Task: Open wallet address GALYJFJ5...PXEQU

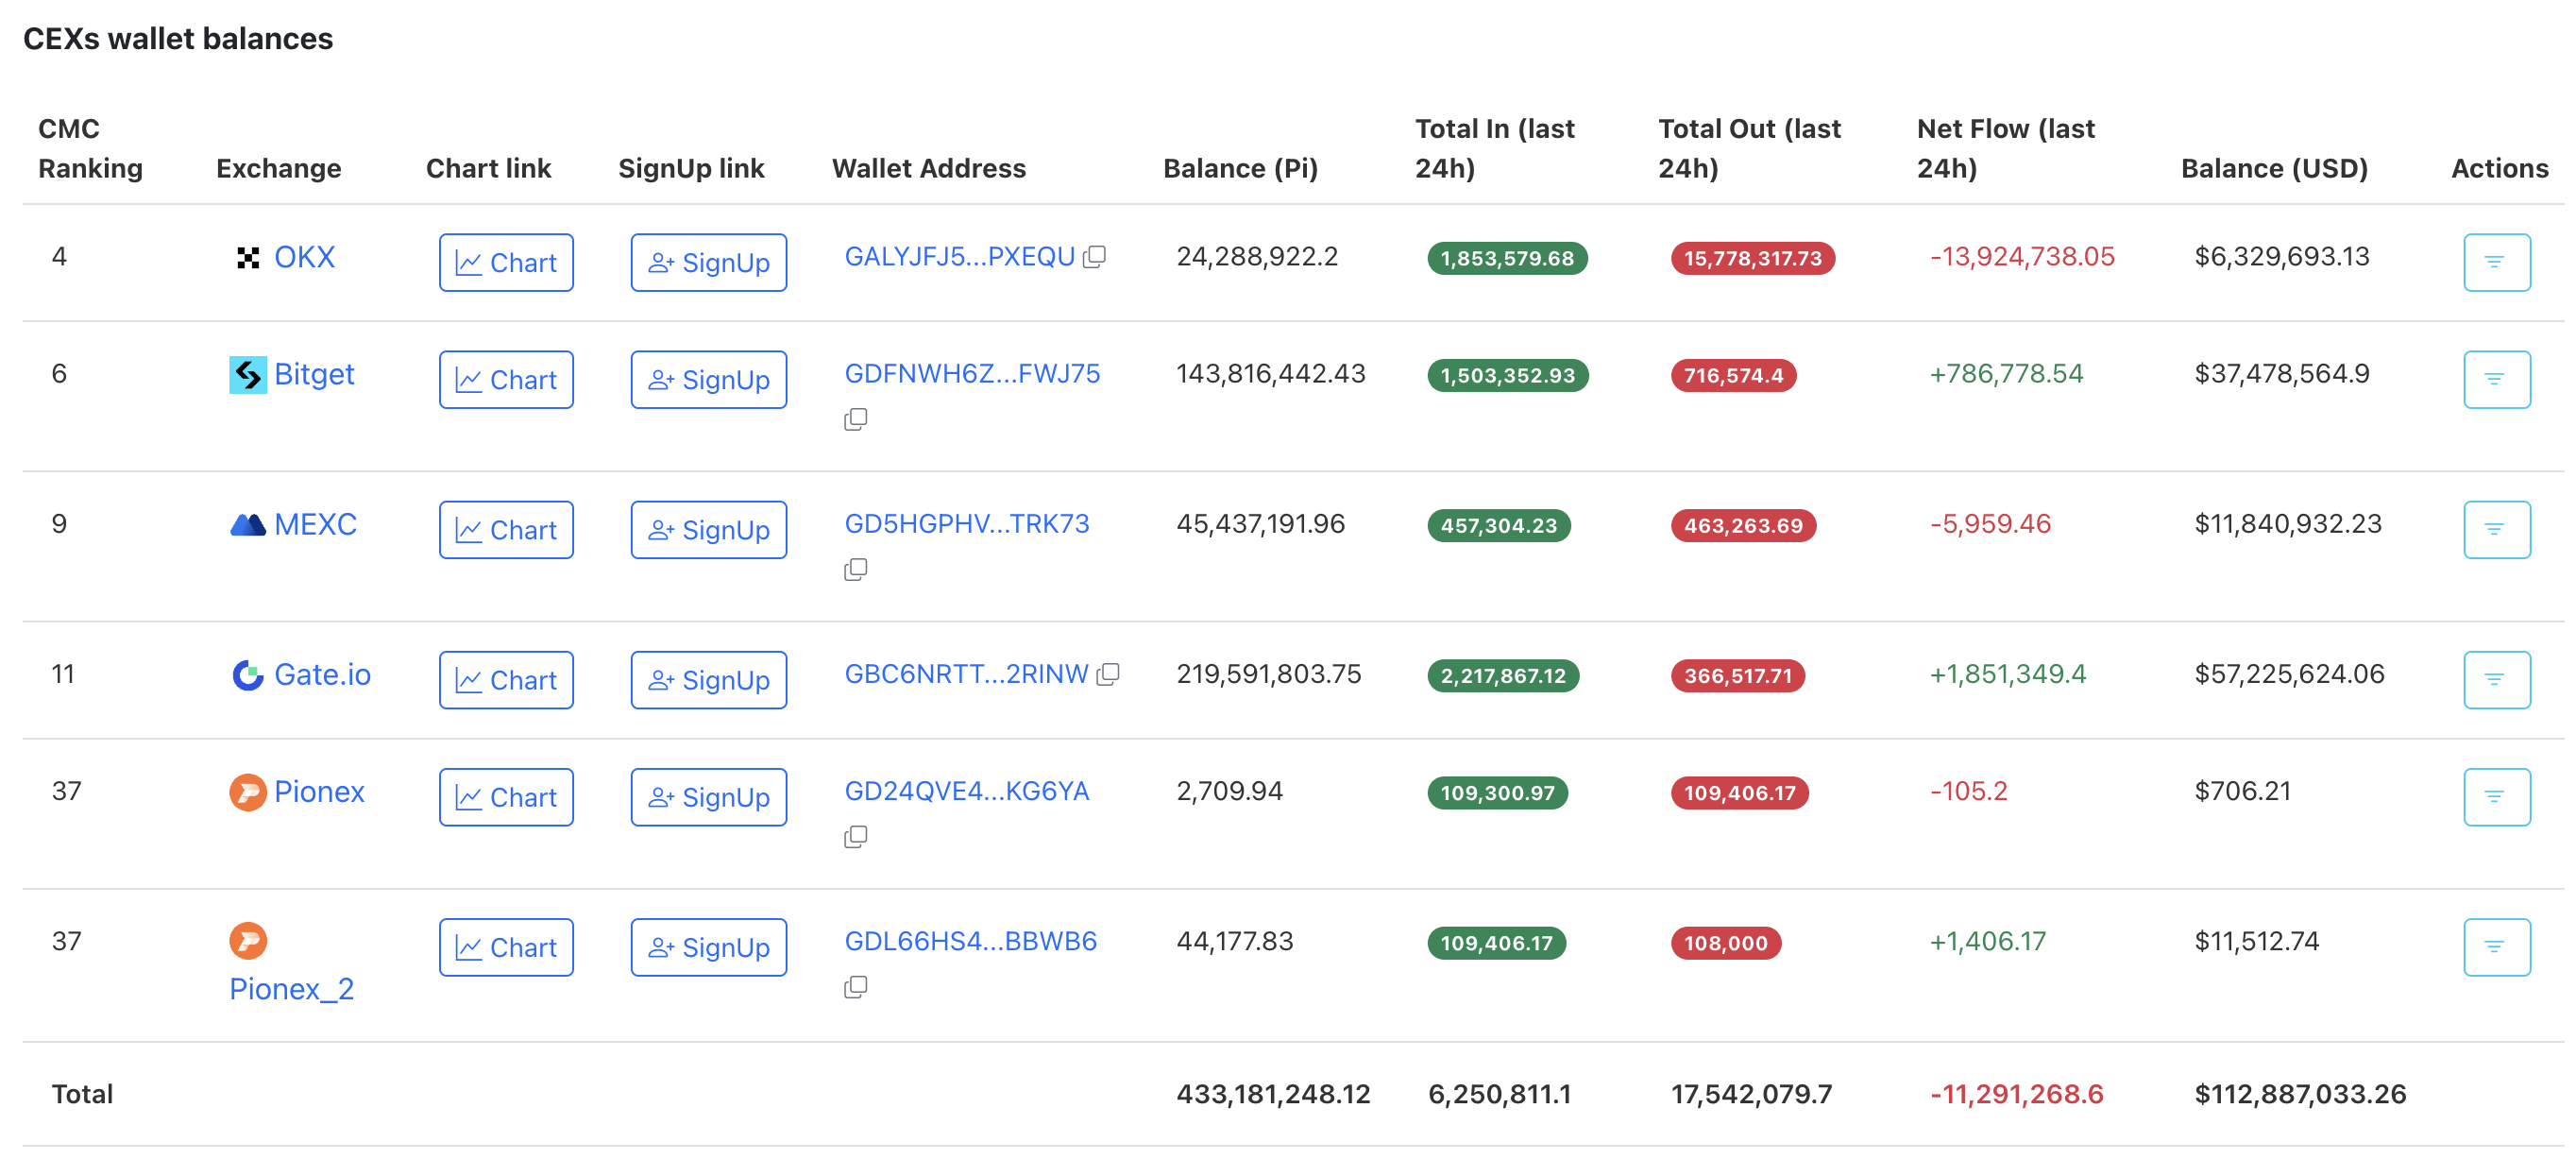Action: (x=960, y=256)
